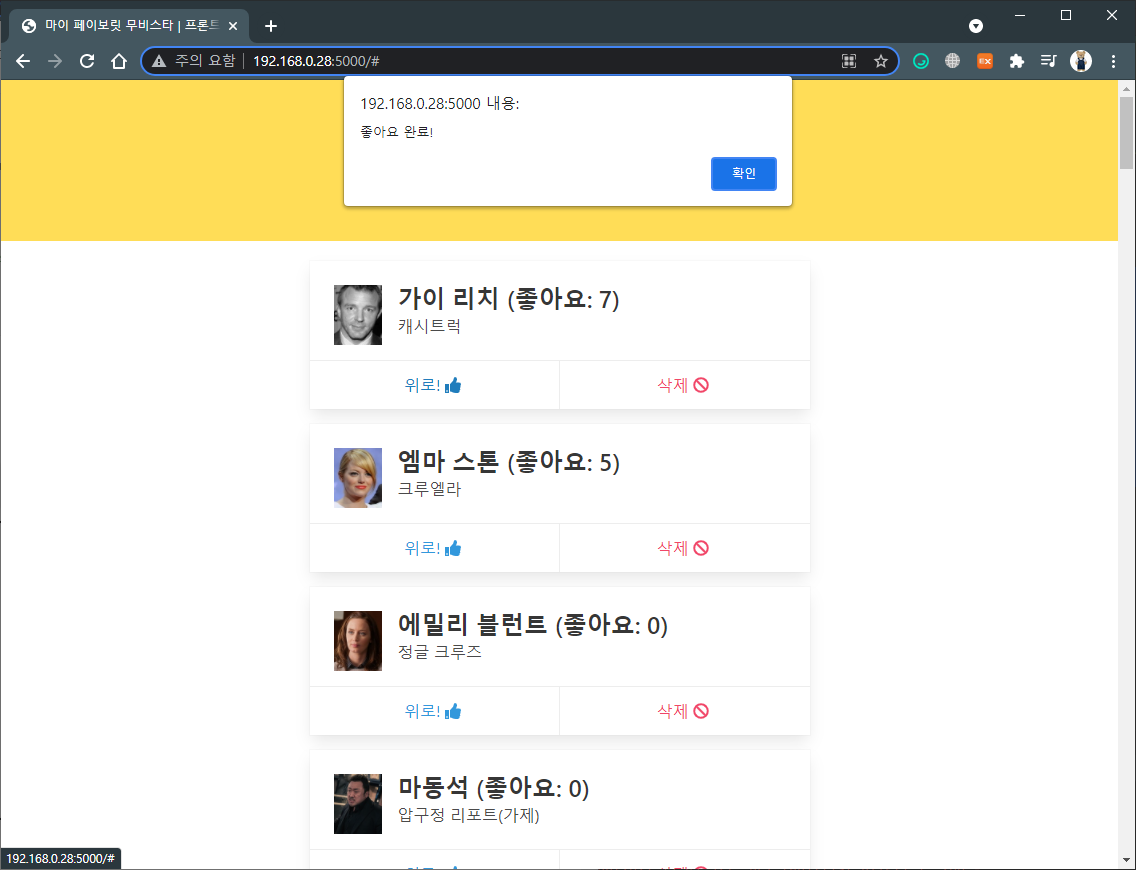Viewport: 1136px width, 870px height.
Task: Click the 주의 요함 security warning icon
Action: 159,62
